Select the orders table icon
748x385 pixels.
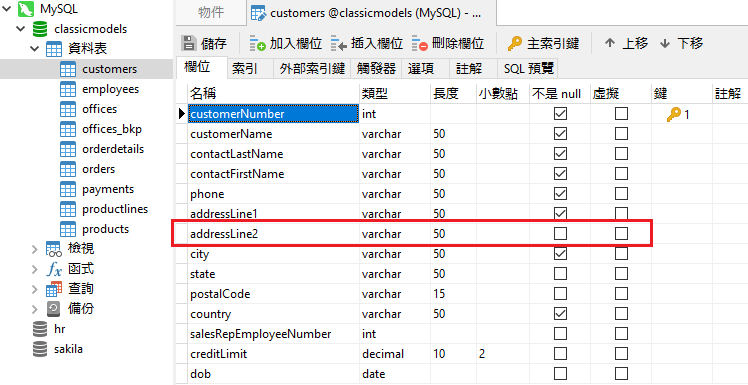(68, 169)
